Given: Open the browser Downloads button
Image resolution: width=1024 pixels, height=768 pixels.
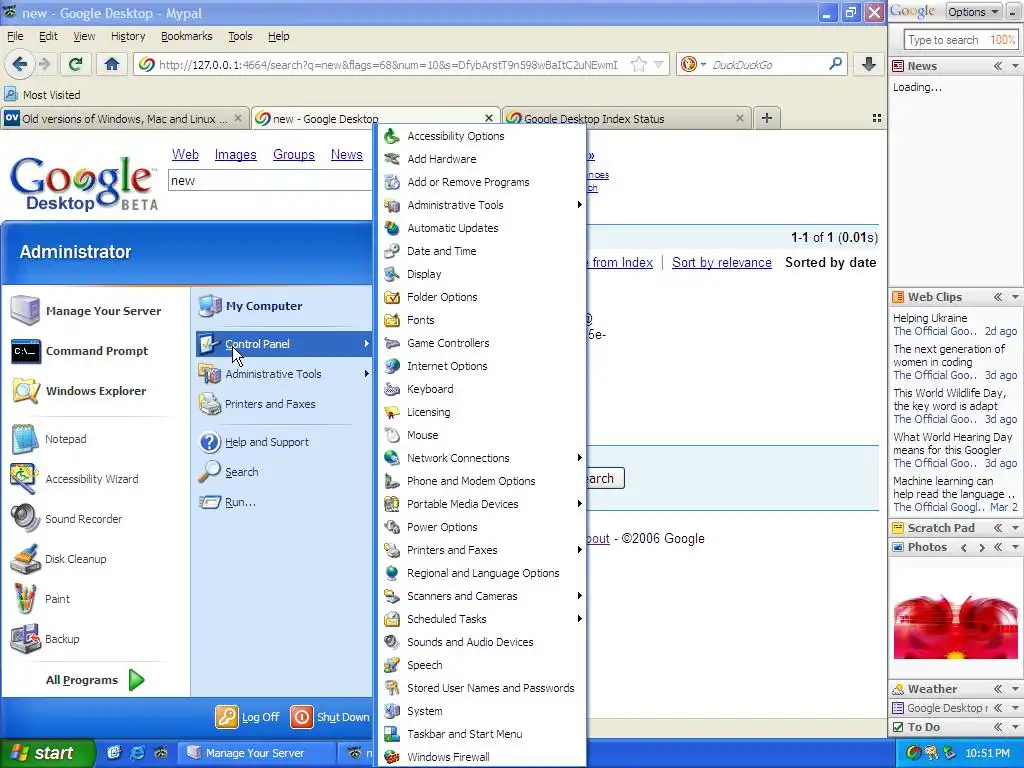Looking at the screenshot, I should point(868,64).
